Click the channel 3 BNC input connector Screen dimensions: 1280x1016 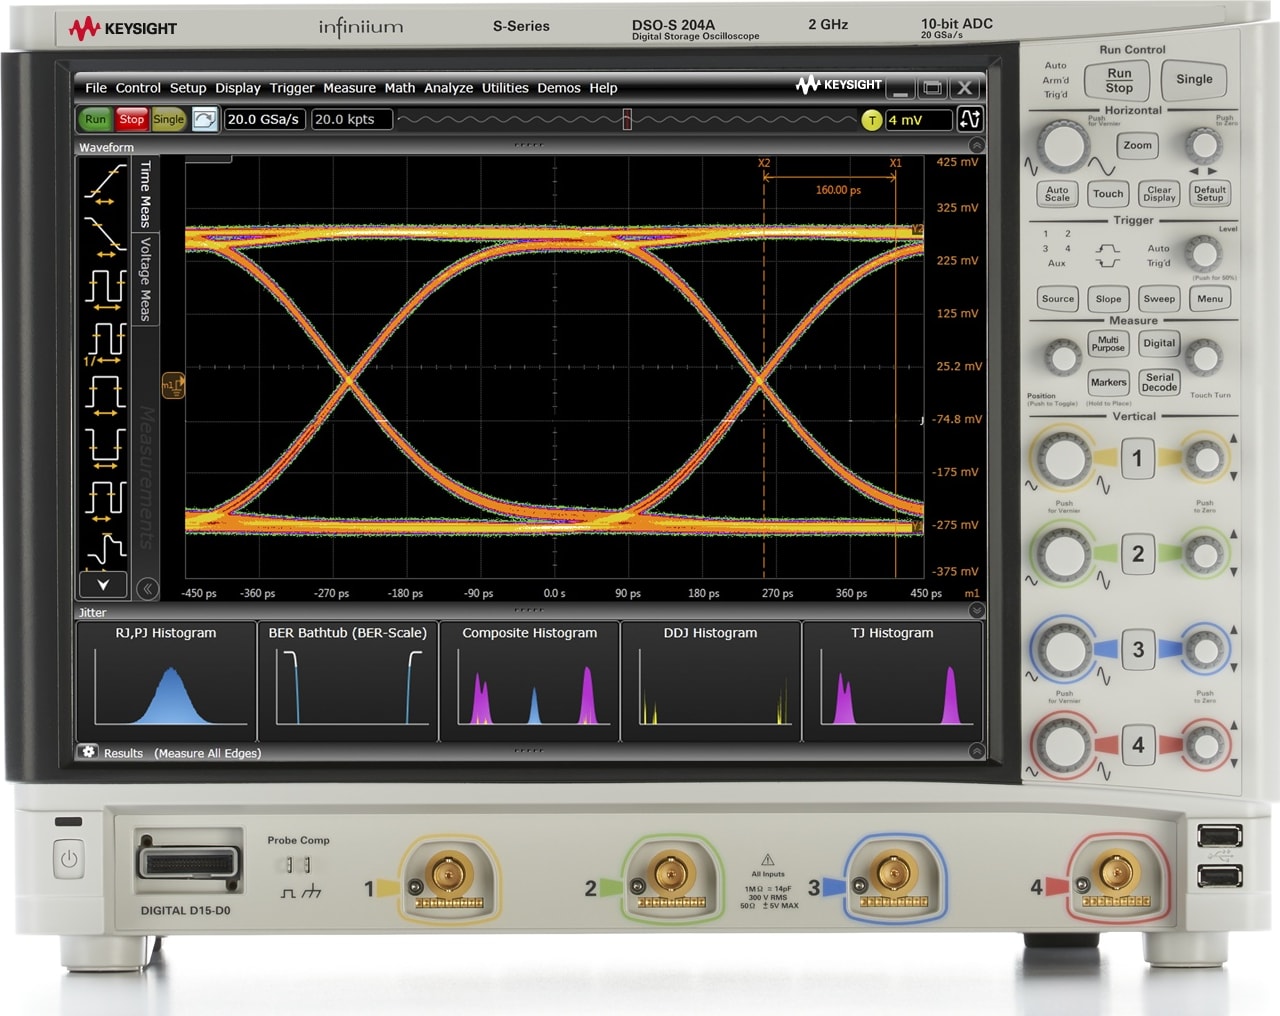[893, 873]
